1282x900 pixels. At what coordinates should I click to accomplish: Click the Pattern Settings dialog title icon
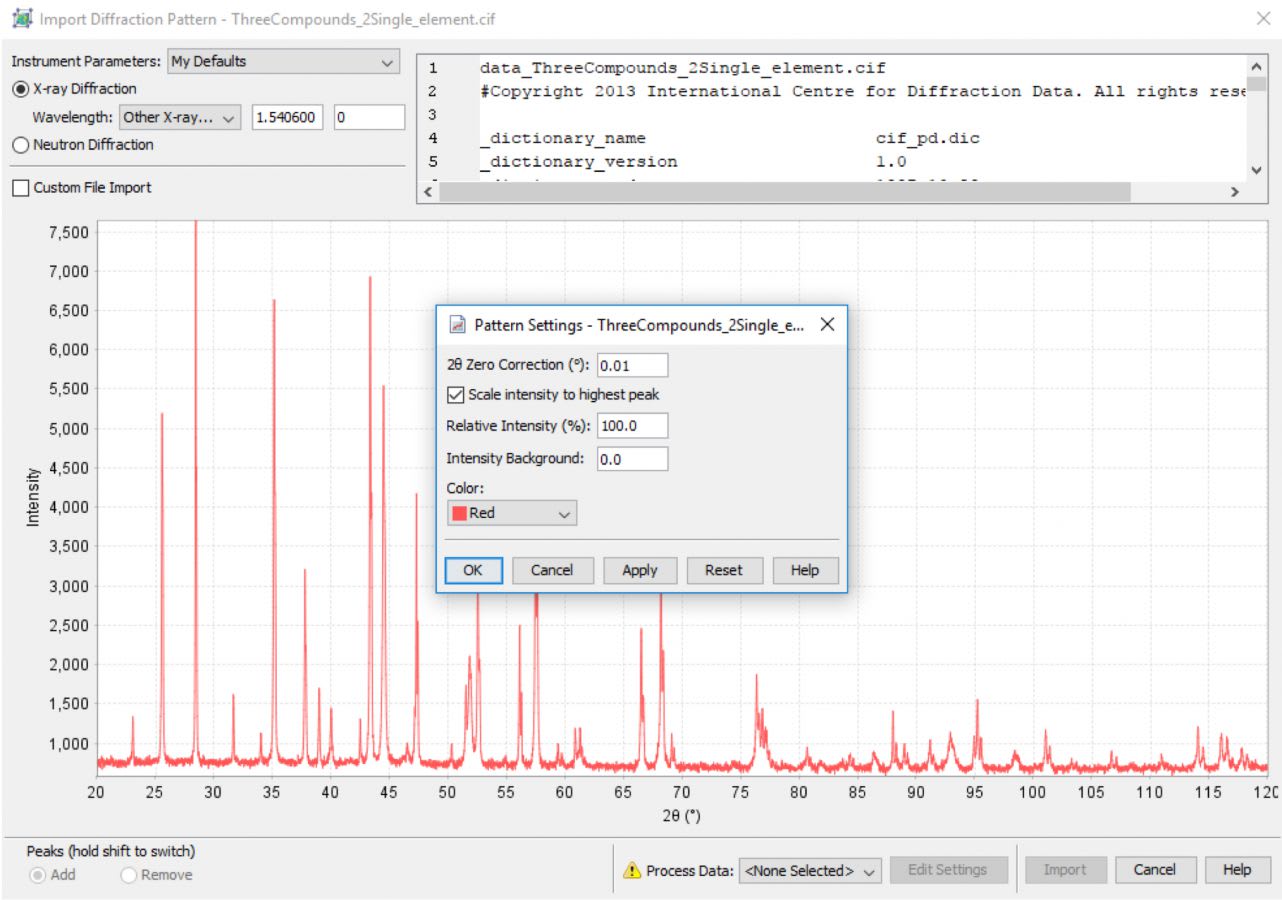(458, 325)
